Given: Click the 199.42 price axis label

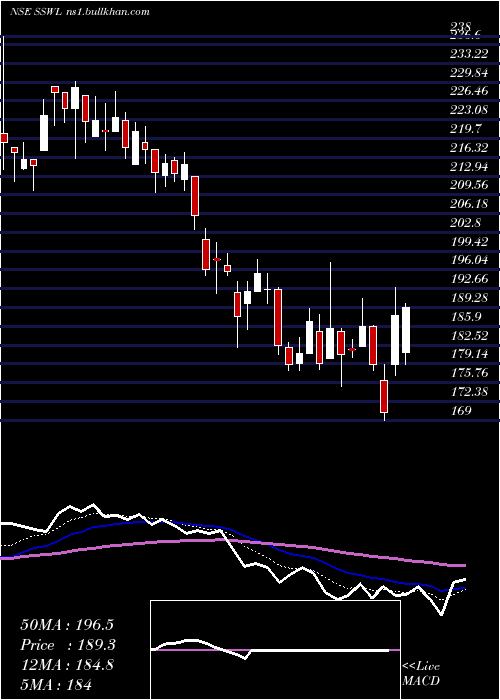Looking at the screenshot, I should pos(469,242).
